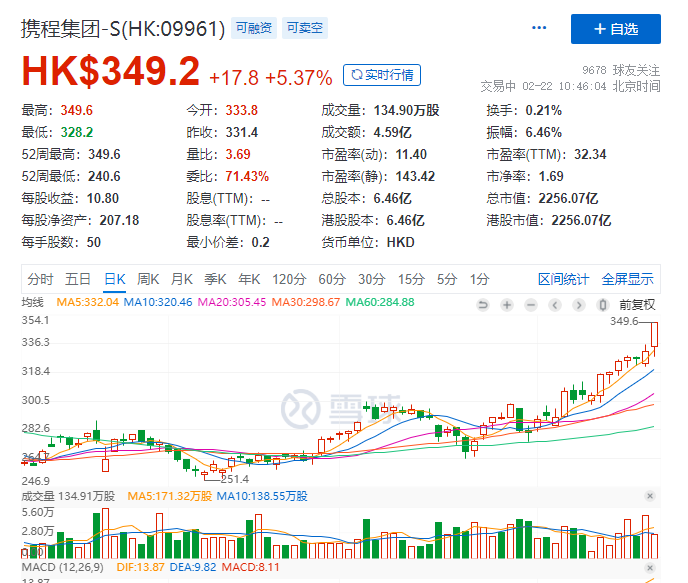Open the 区间统计 range statistics link
The width and height of the screenshot is (688, 583).
pos(563,279)
